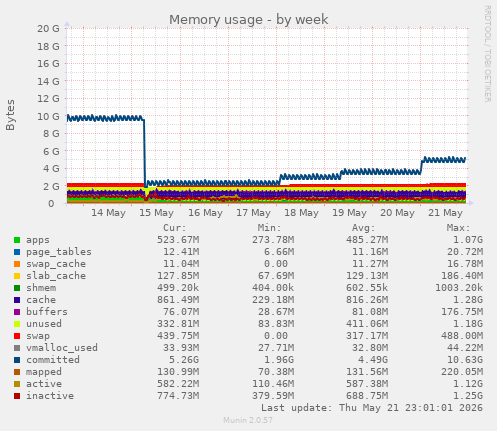Viewport: 497px width, 431px height.
Task: Click the Munin 2.0.57 version text
Action: coord(248,420)
